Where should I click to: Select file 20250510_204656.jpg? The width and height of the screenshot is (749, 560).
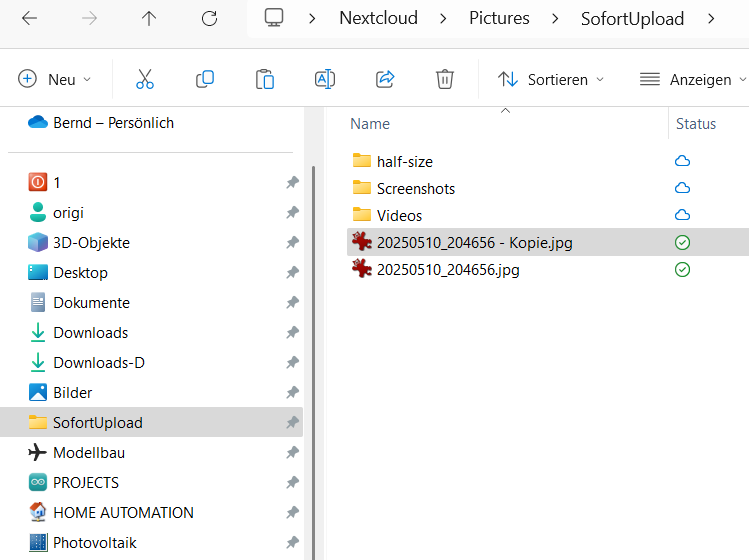(x=447, y=269)
